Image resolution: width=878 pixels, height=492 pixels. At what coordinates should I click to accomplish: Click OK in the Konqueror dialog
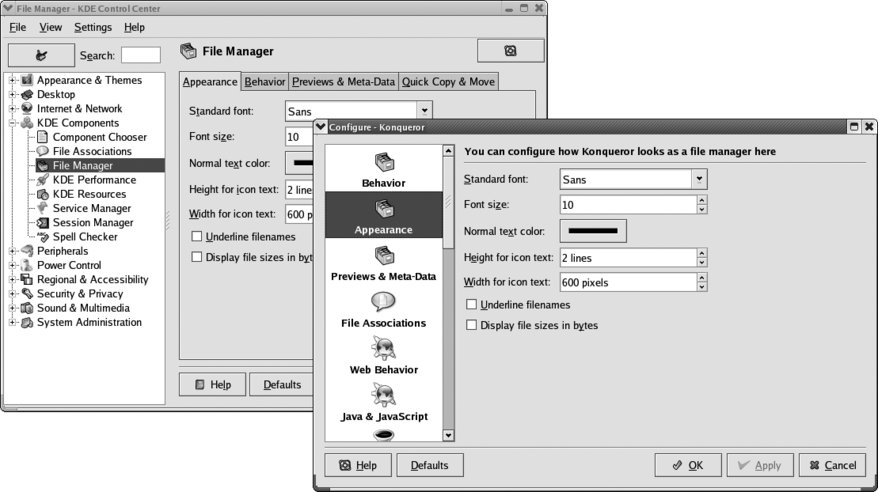[x=687, y=465]
